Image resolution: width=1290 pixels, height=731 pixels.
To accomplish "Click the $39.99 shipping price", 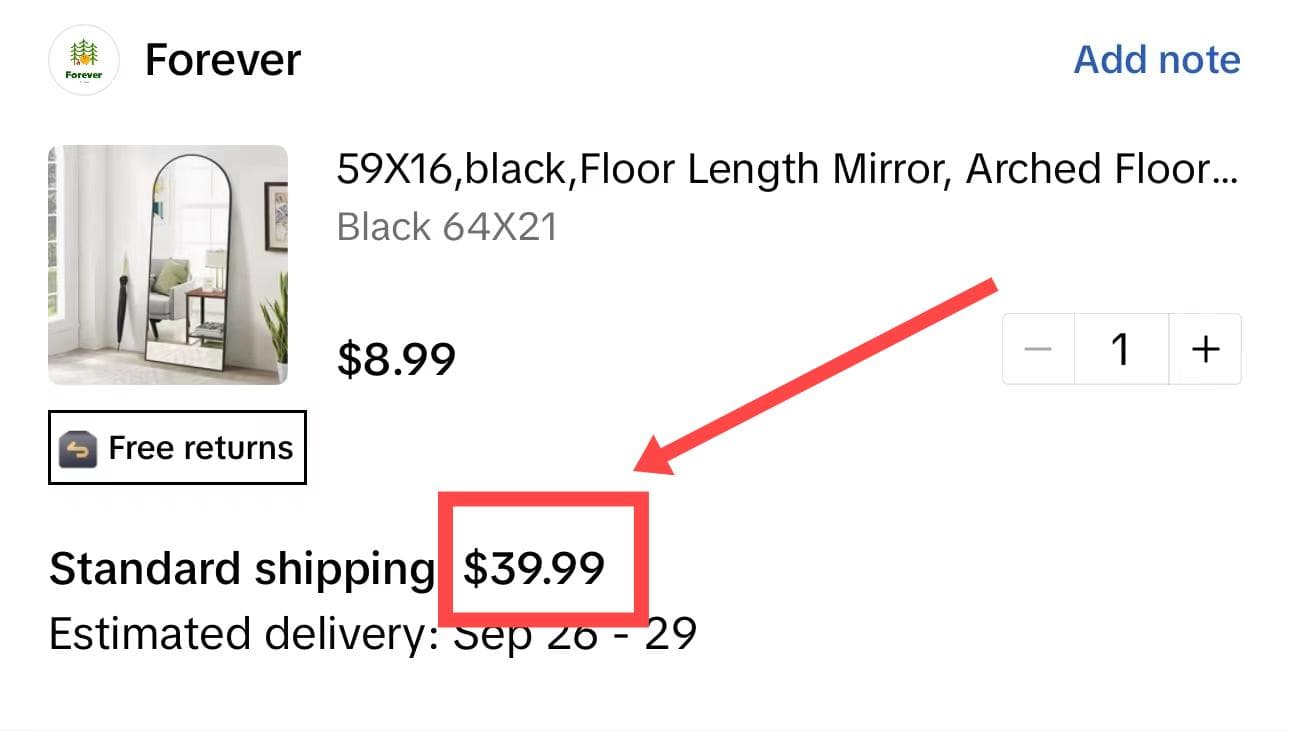I will (534, 569).
